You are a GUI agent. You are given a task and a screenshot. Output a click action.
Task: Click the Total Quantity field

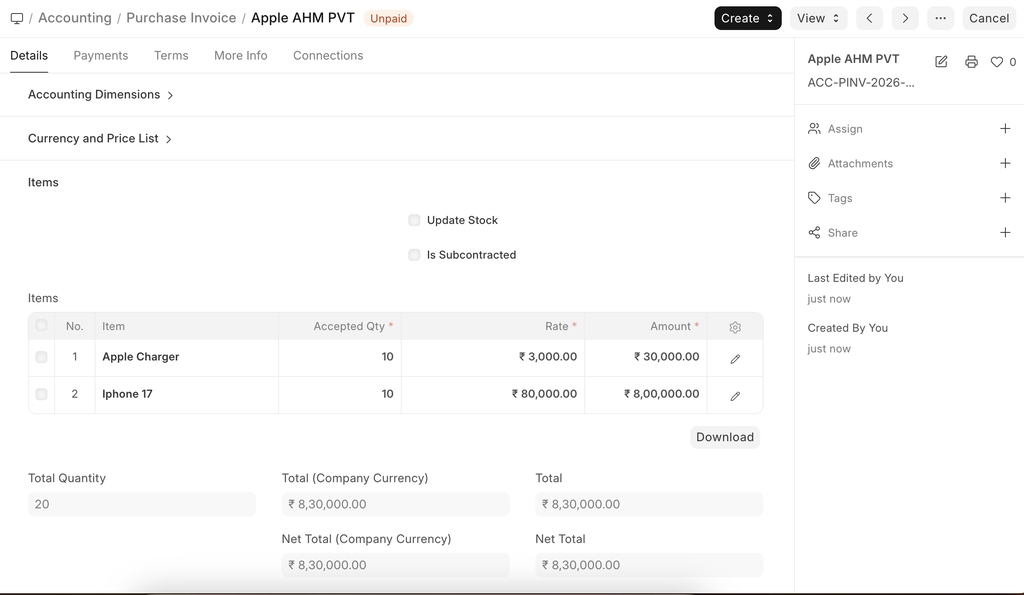[142, 504]
